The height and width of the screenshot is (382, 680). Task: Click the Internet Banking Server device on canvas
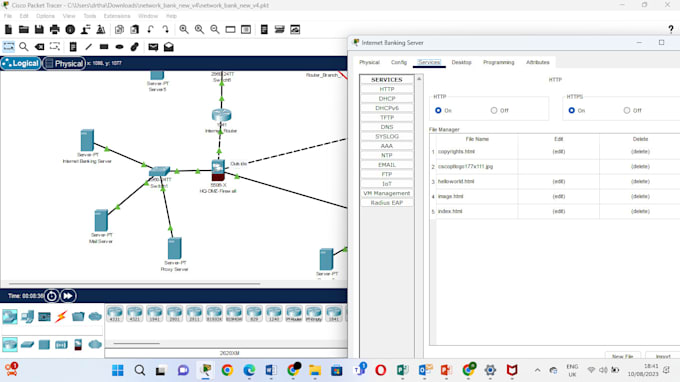click(87, 140)
